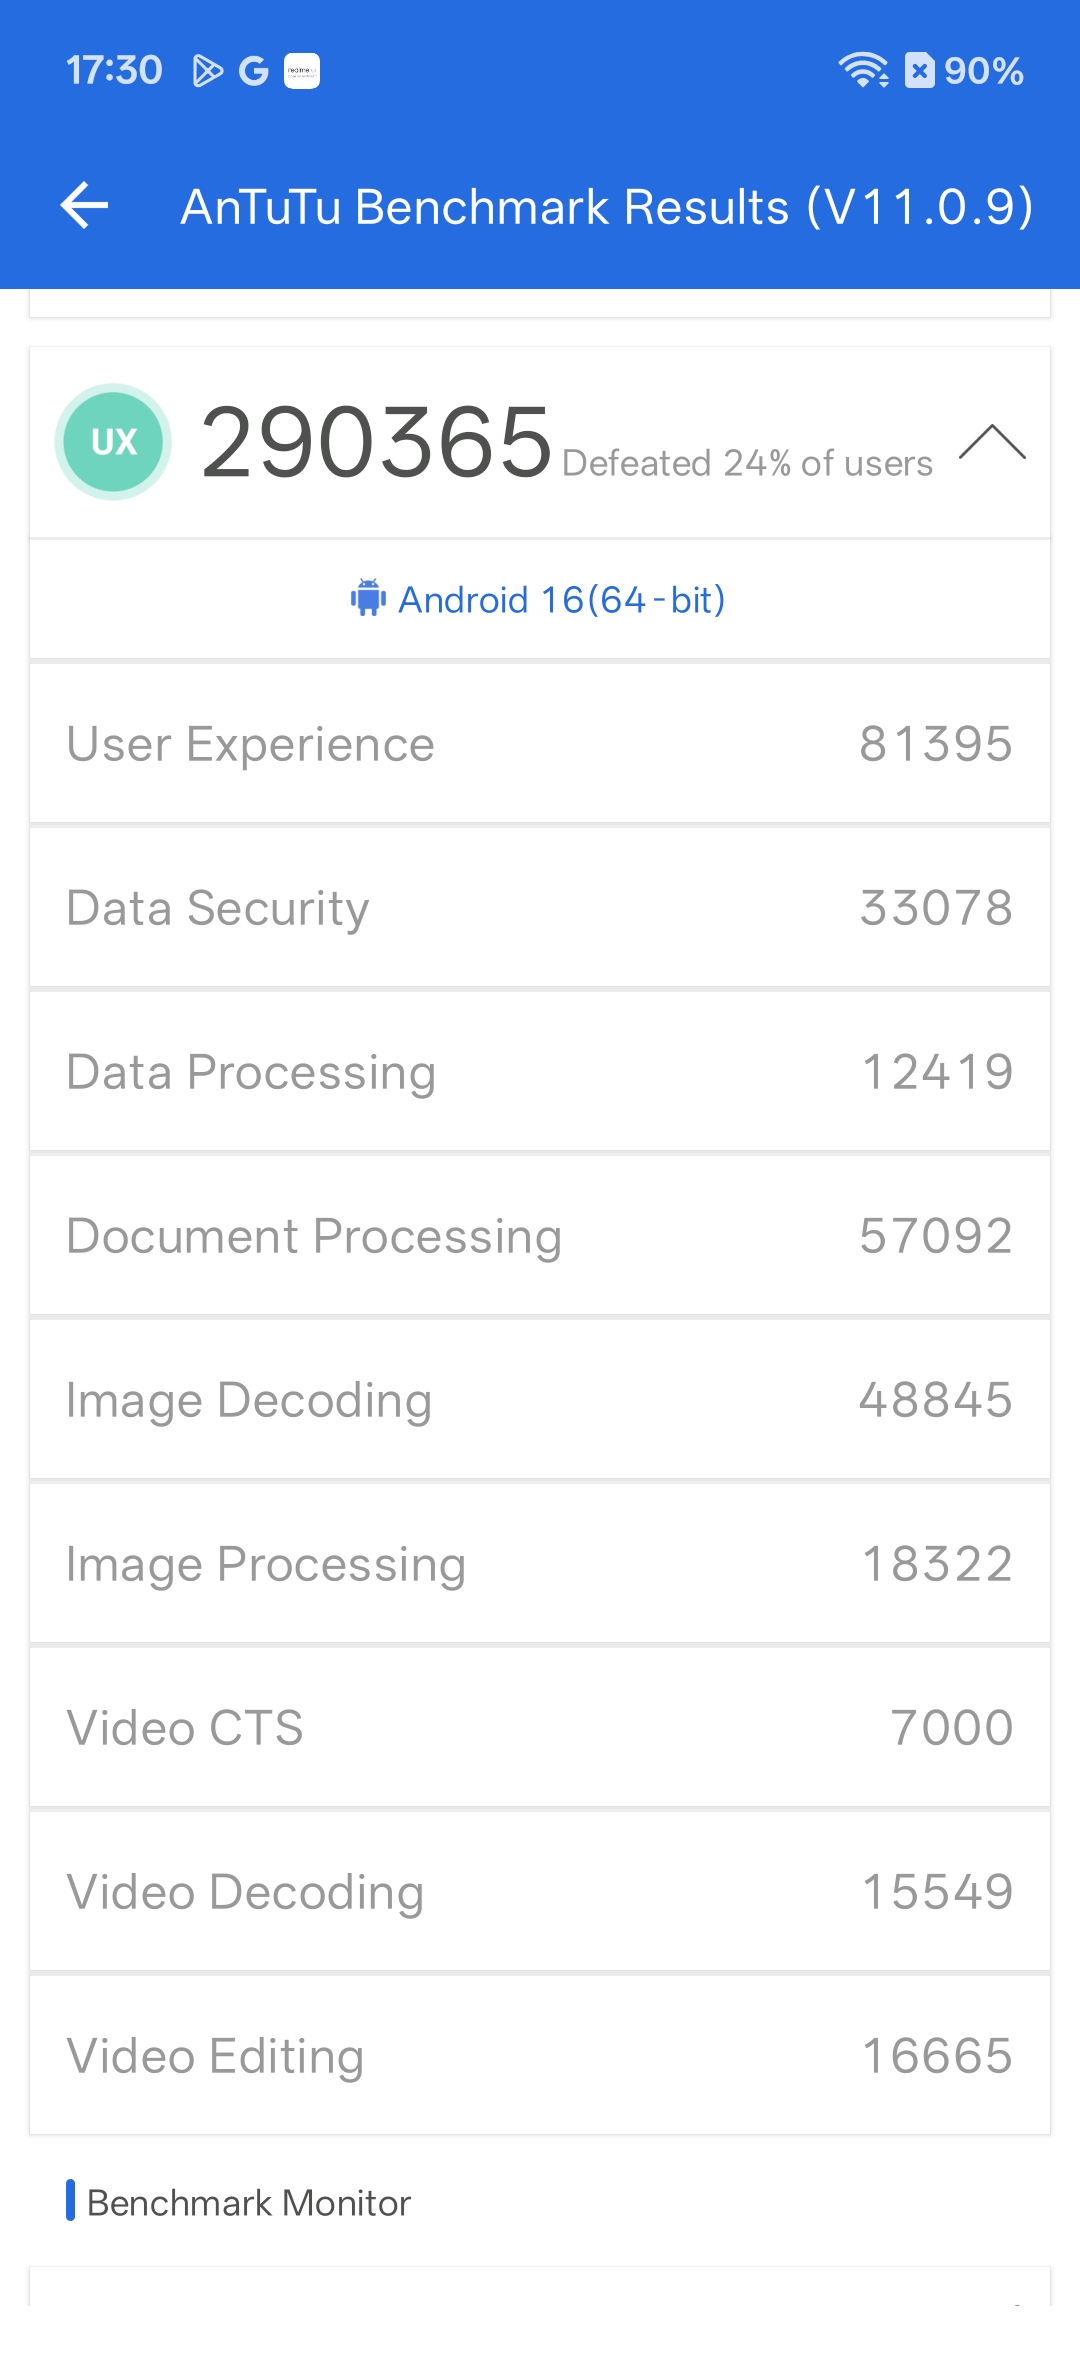Image resolution: width=1080 pixels, height=2354 pixels.
Task: Tap the Android robot icon
Action: 368,599
